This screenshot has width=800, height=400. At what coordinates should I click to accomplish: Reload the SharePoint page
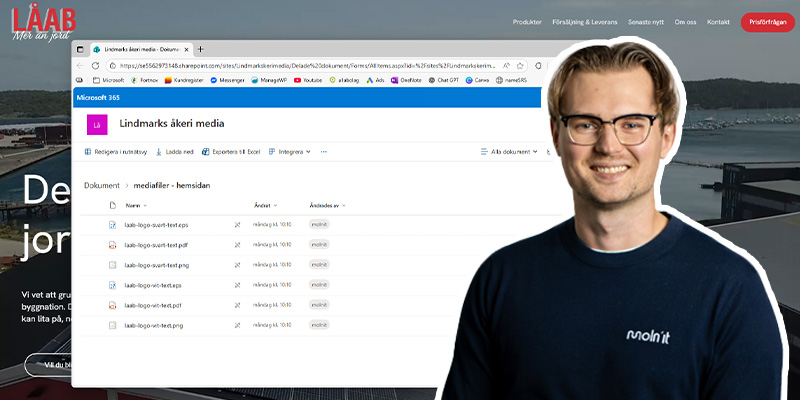(x=95, y=66)
